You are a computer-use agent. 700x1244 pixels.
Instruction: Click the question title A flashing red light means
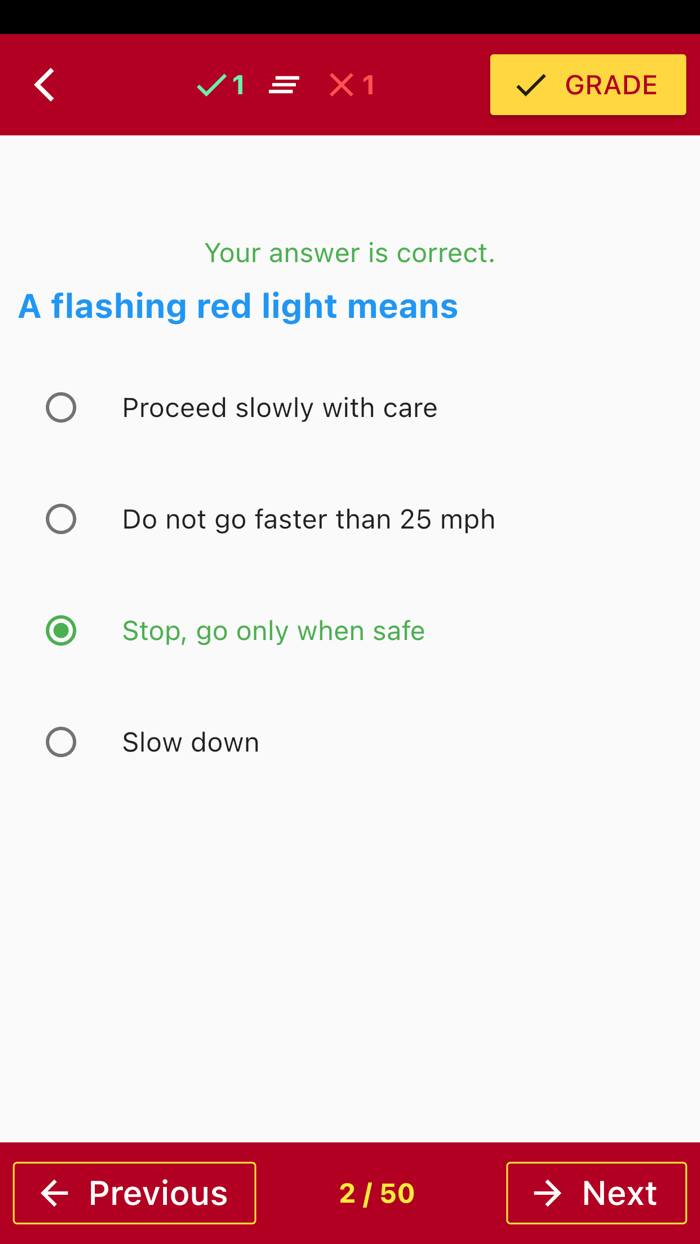(237, 306)
